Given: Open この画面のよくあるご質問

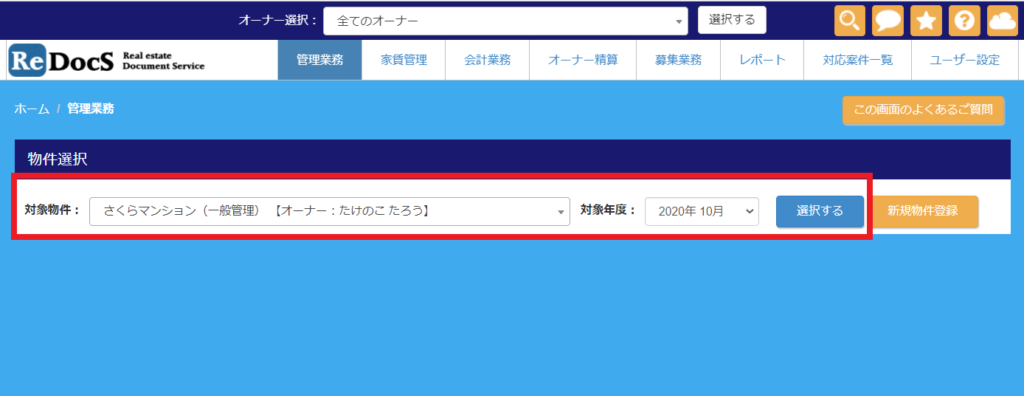Looking at the screenshot, I should [923, 110].
